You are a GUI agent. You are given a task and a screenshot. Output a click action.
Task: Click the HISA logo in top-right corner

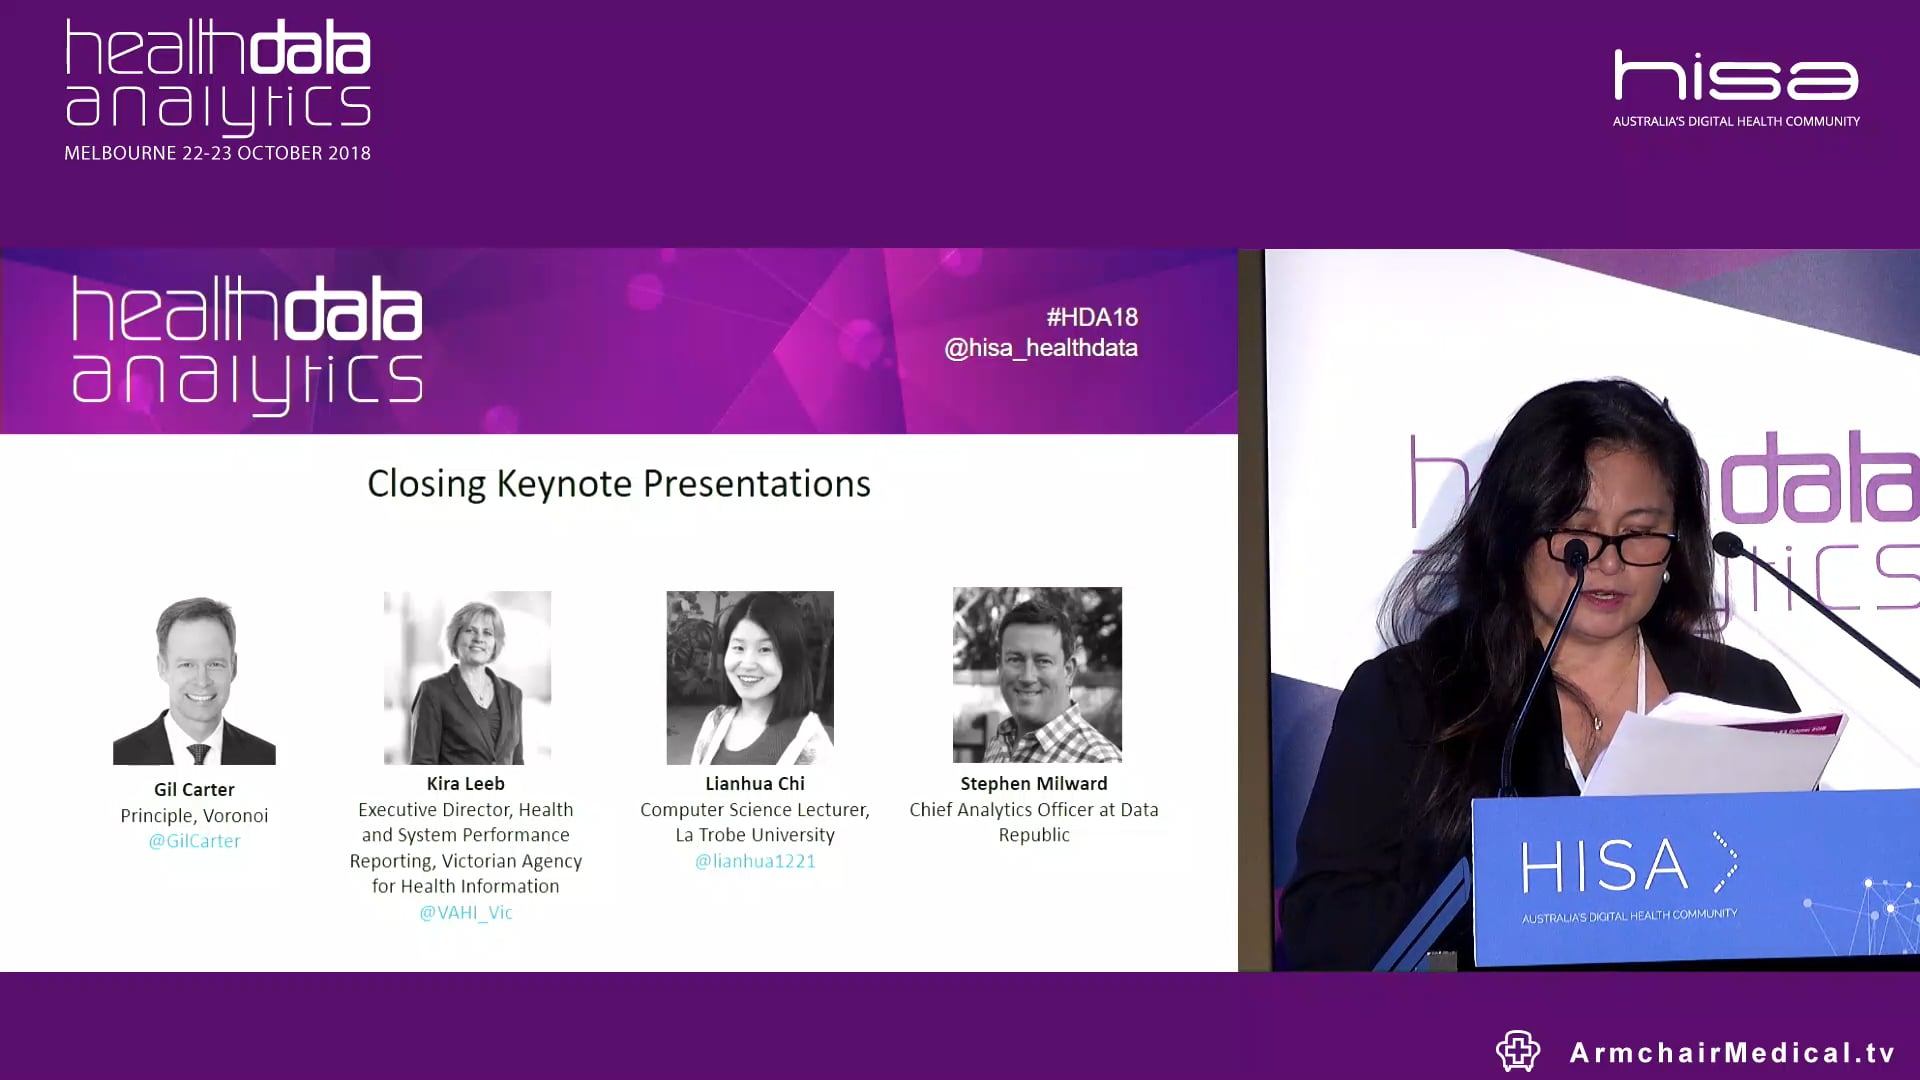(1735, 76)
